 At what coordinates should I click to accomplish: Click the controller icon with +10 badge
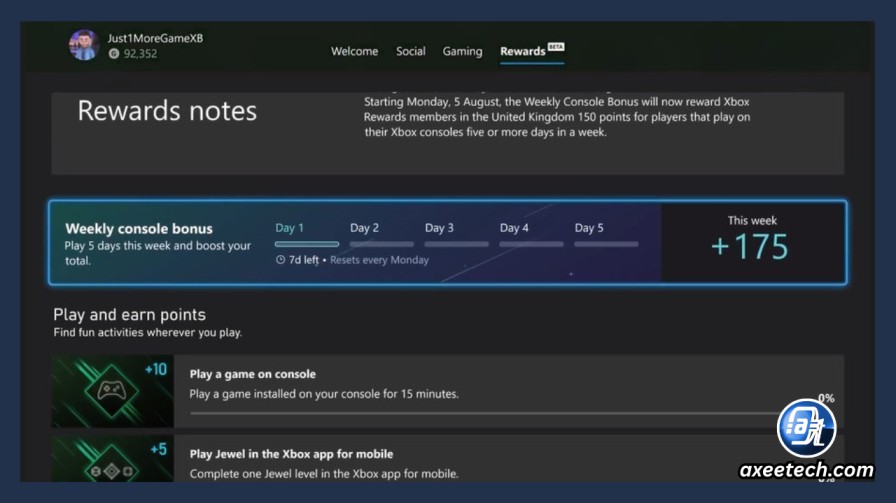(x=113, y=392)
